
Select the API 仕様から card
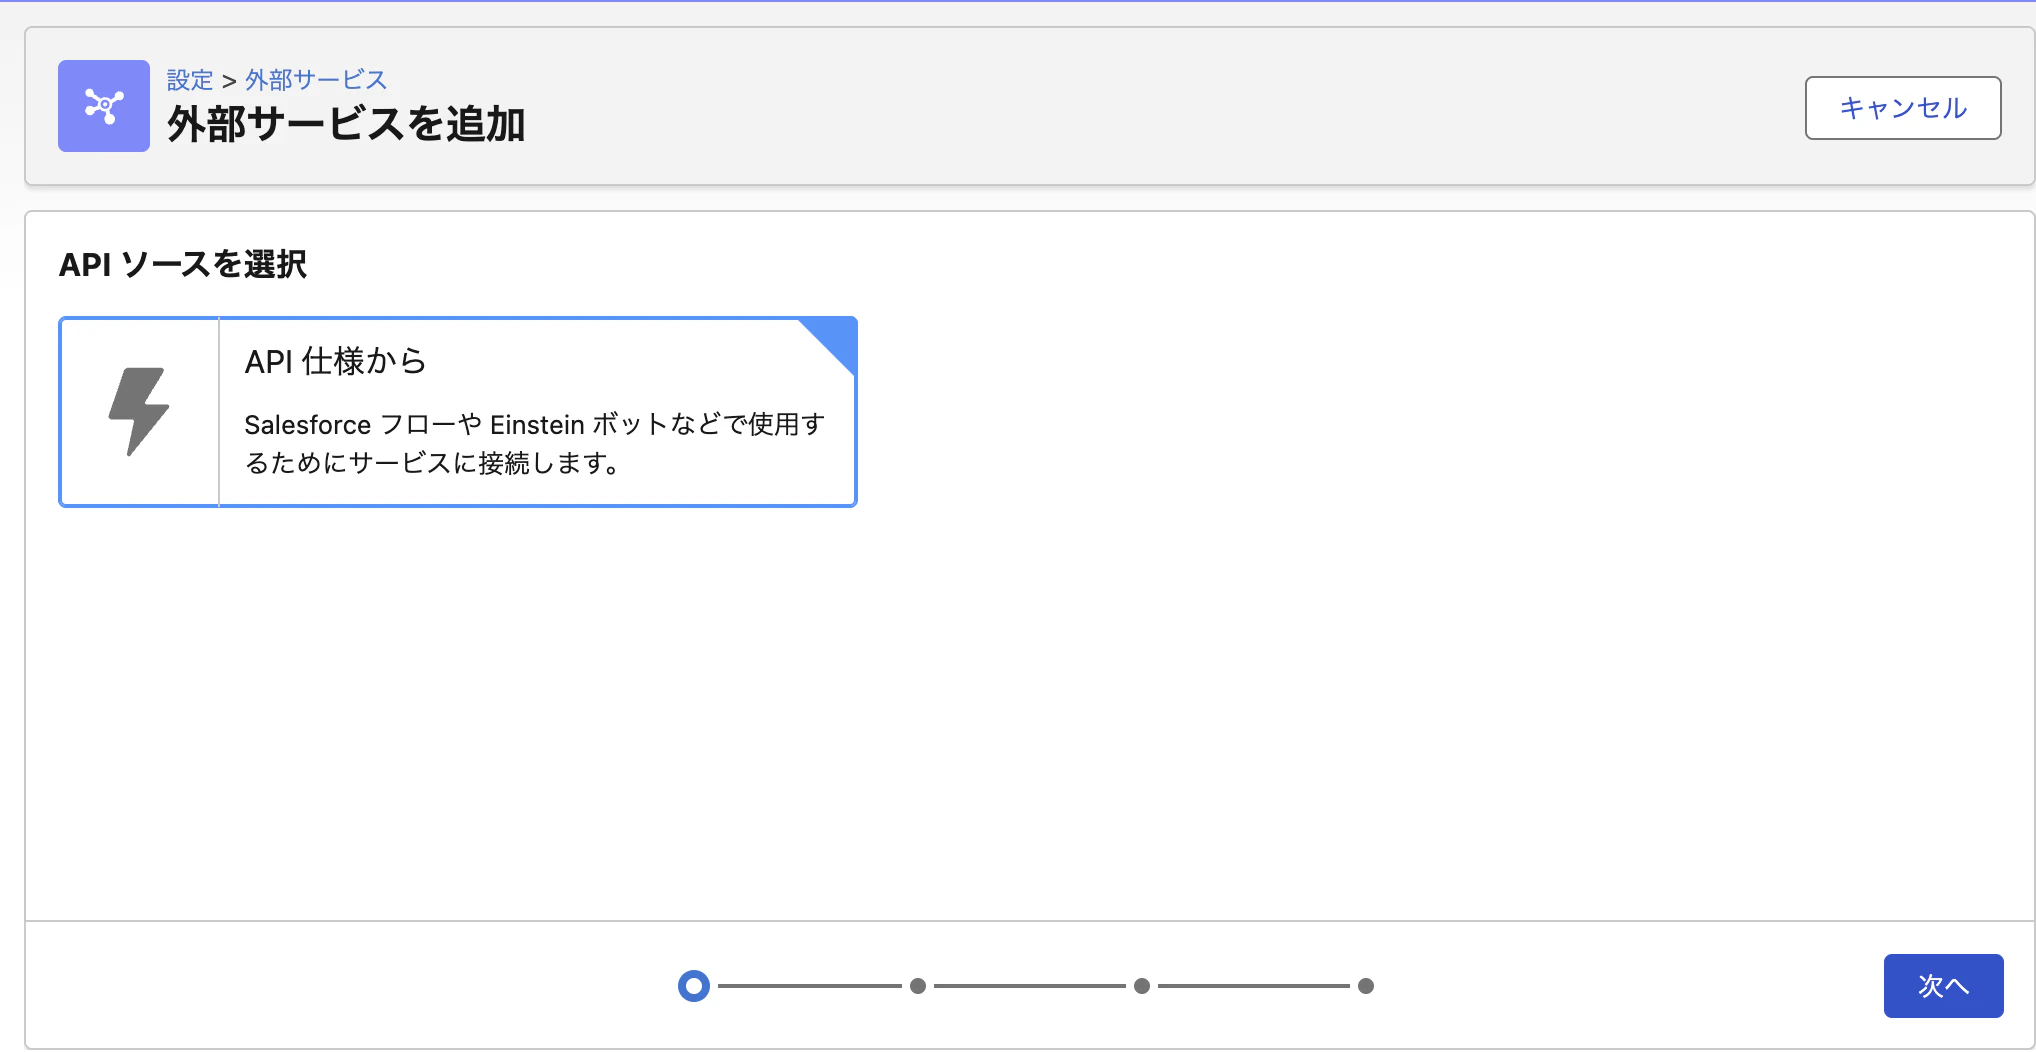[x=458, y=412]
